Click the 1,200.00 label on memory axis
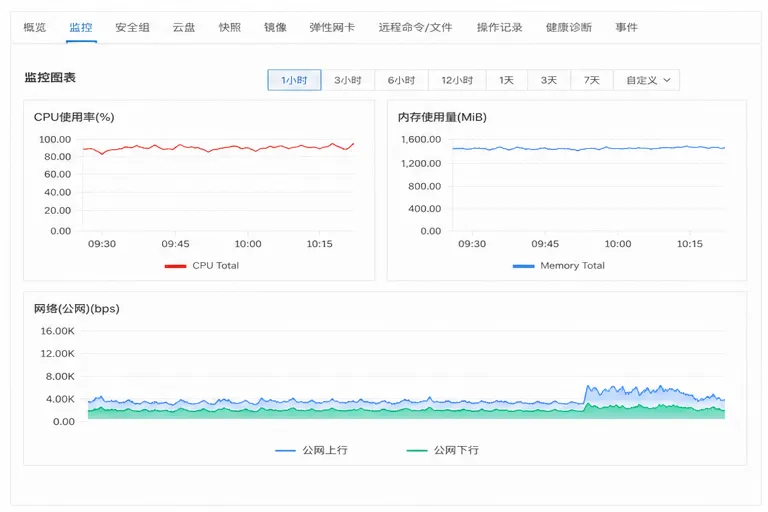 click(421, 164)
